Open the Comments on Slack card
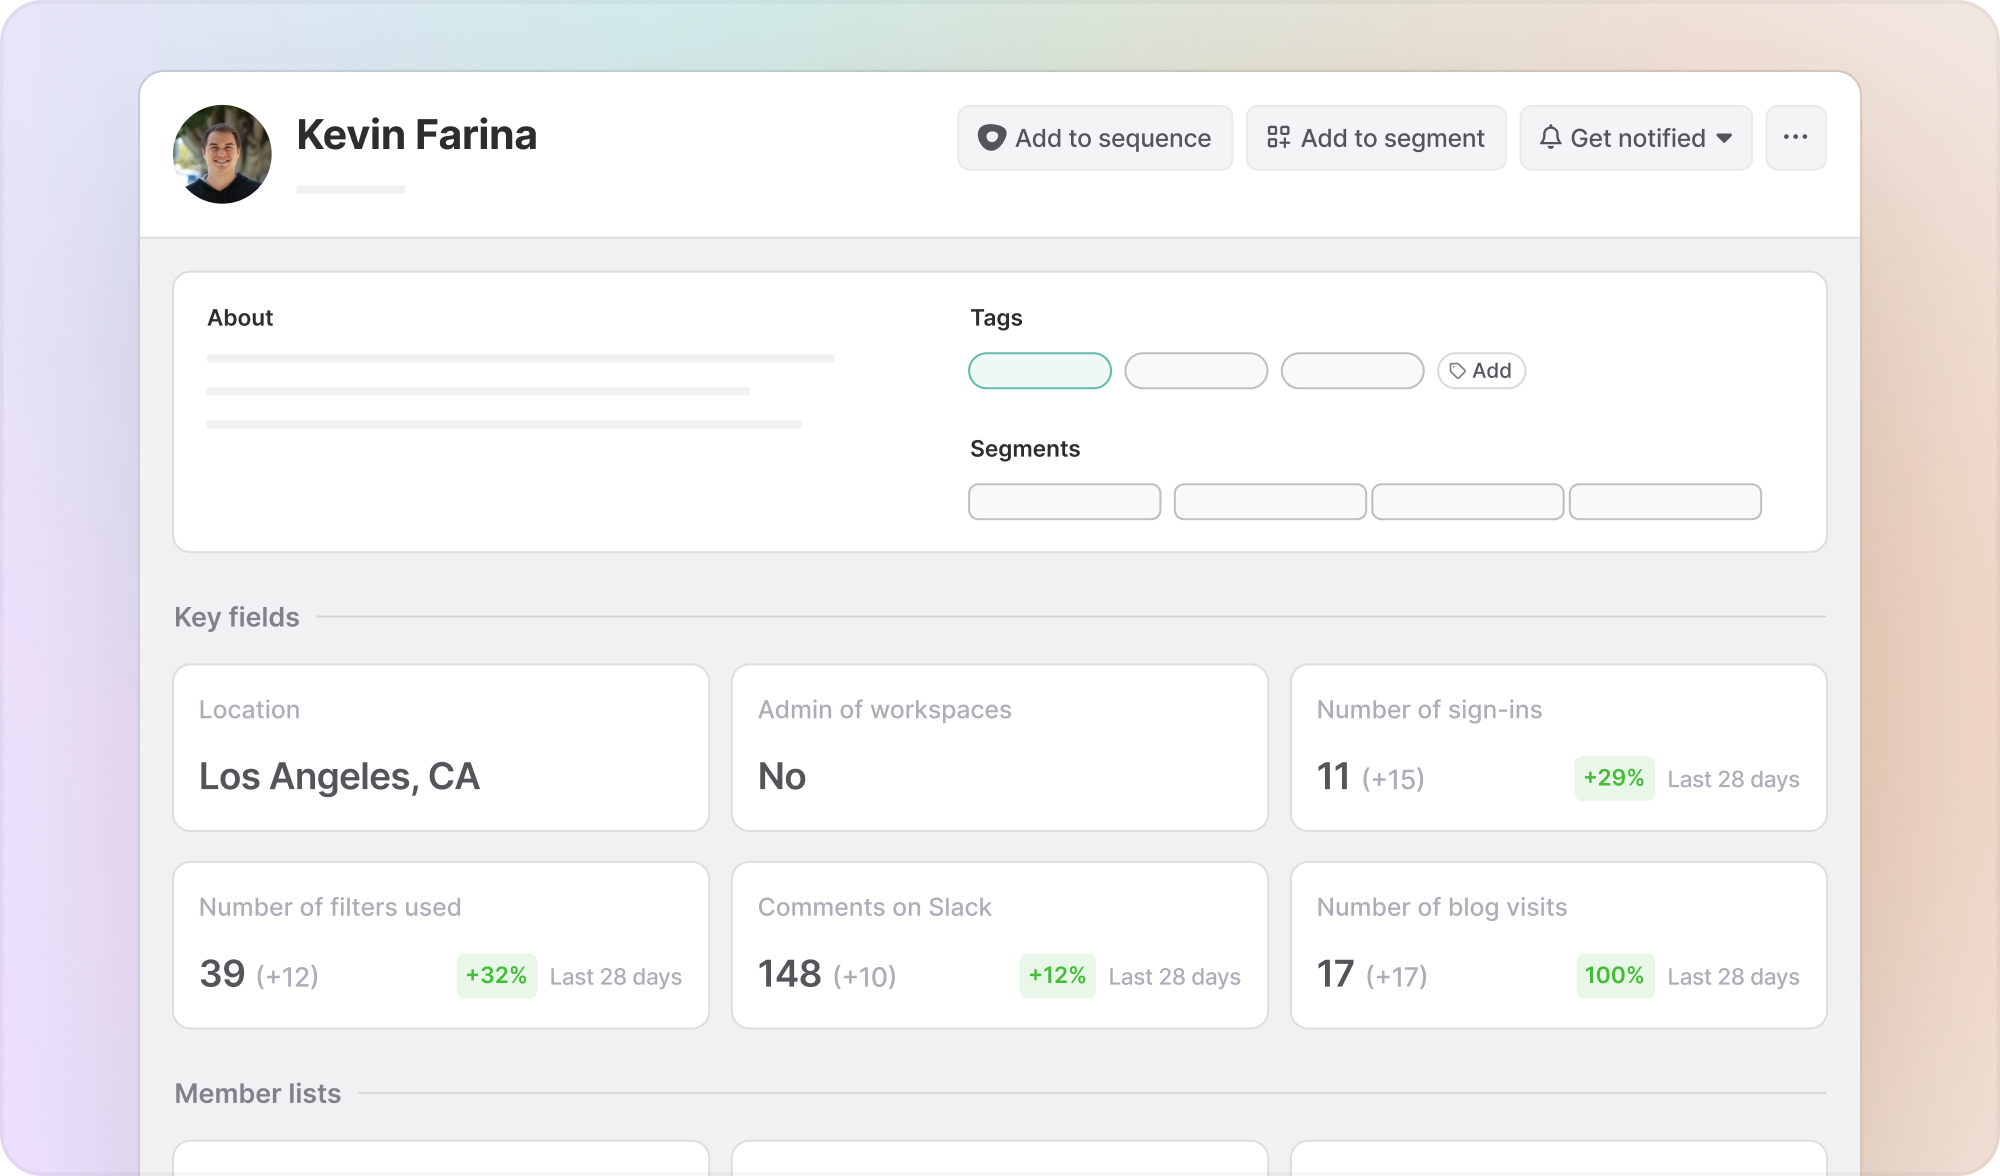This screenshot has height=1176, width=2000. (x=999, y=945)
